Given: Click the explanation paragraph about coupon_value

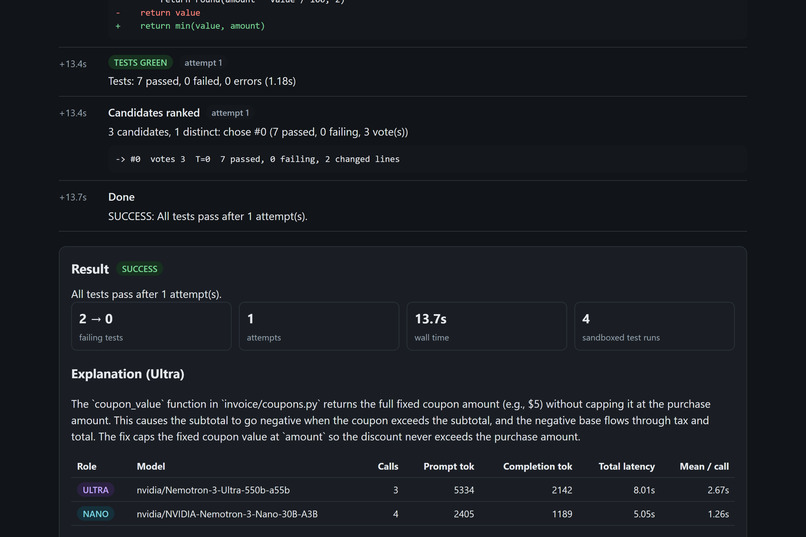Looking at the screenshot, I should tap(391, 420).
